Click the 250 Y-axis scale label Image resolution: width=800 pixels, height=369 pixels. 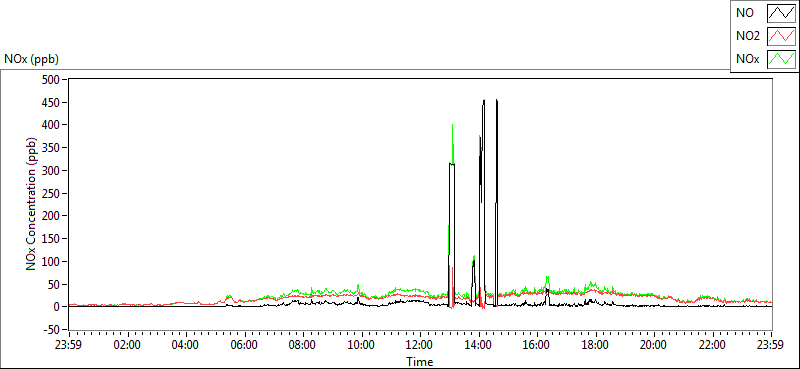[52, 193]
